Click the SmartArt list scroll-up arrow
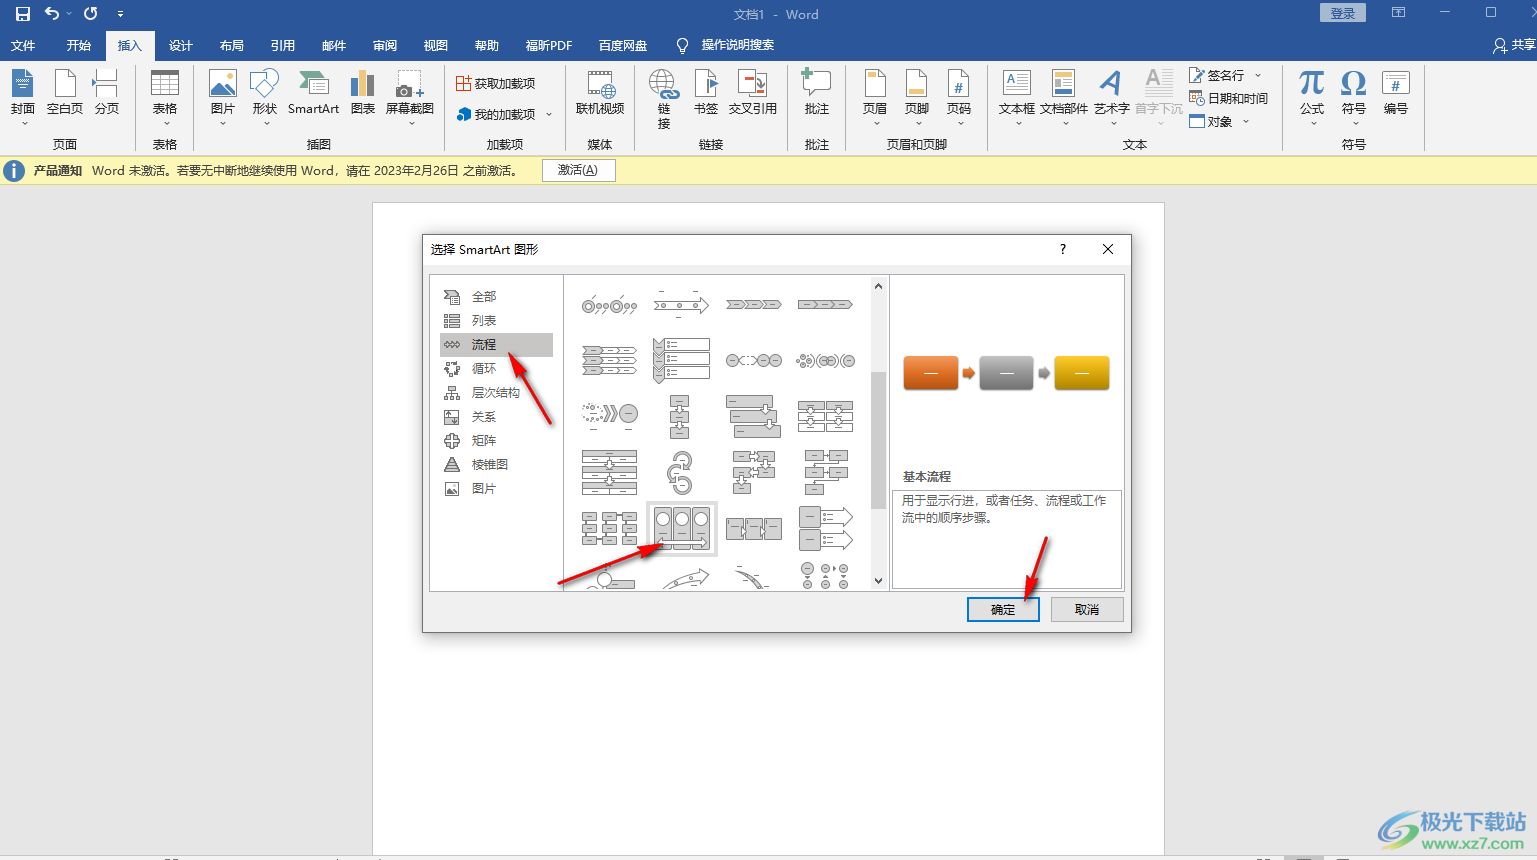 pyautogui.click(x=878, y=286)
